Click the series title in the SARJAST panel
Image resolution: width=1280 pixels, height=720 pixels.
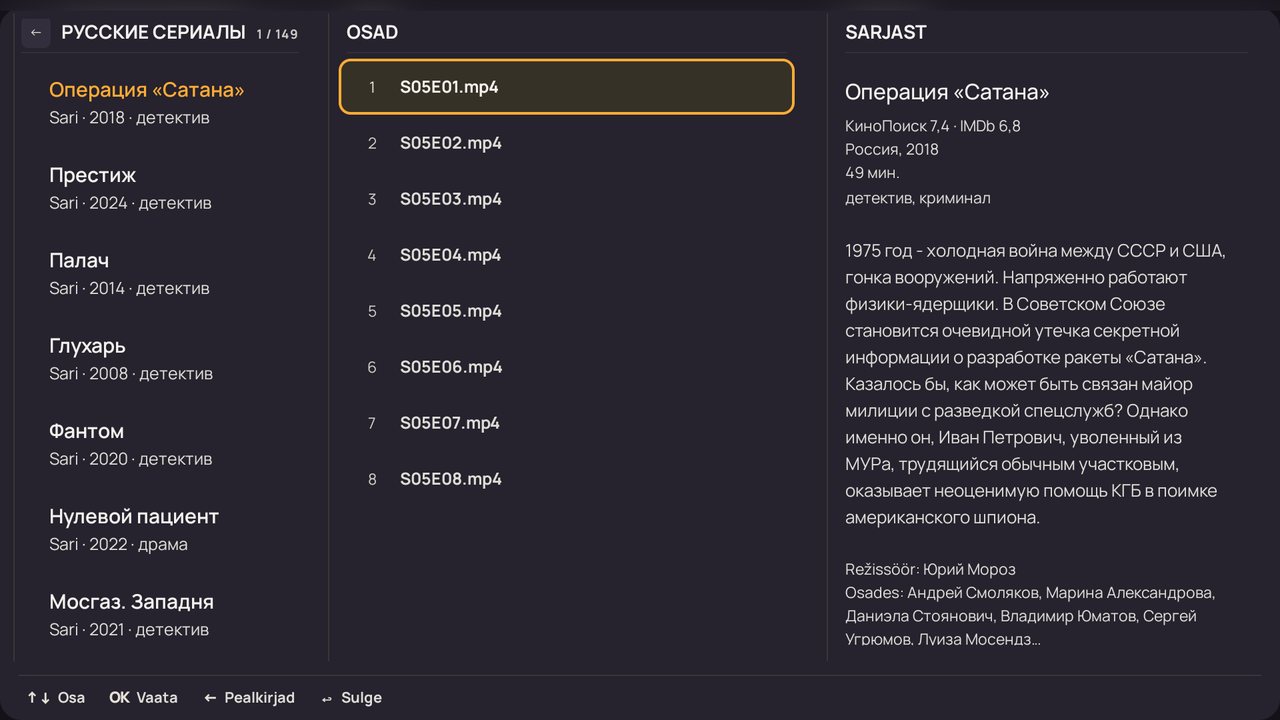click(x=947, y=92)
